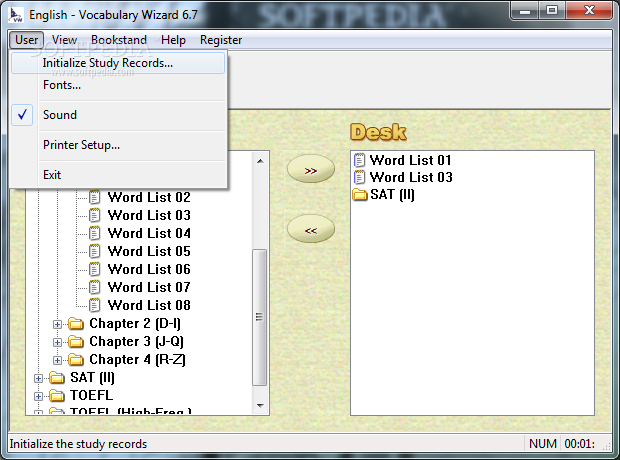Click SAT (II) folder icon on Desk
This screenshot has height=460, width=620.
(x=360, y=195)
